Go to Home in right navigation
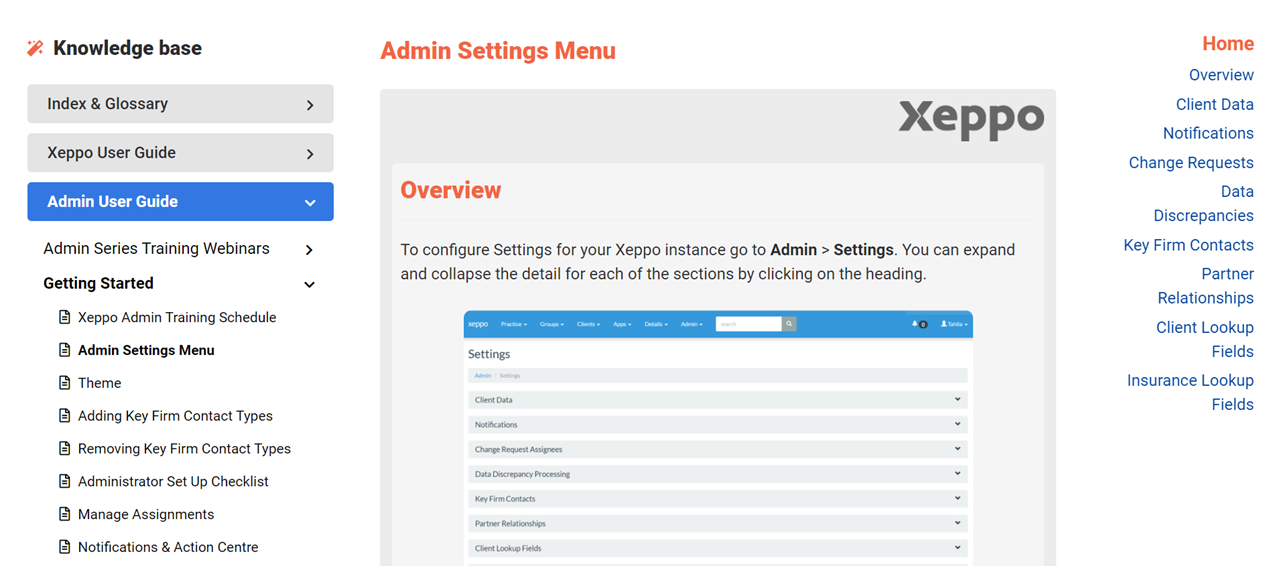 tap(1227, 44)
